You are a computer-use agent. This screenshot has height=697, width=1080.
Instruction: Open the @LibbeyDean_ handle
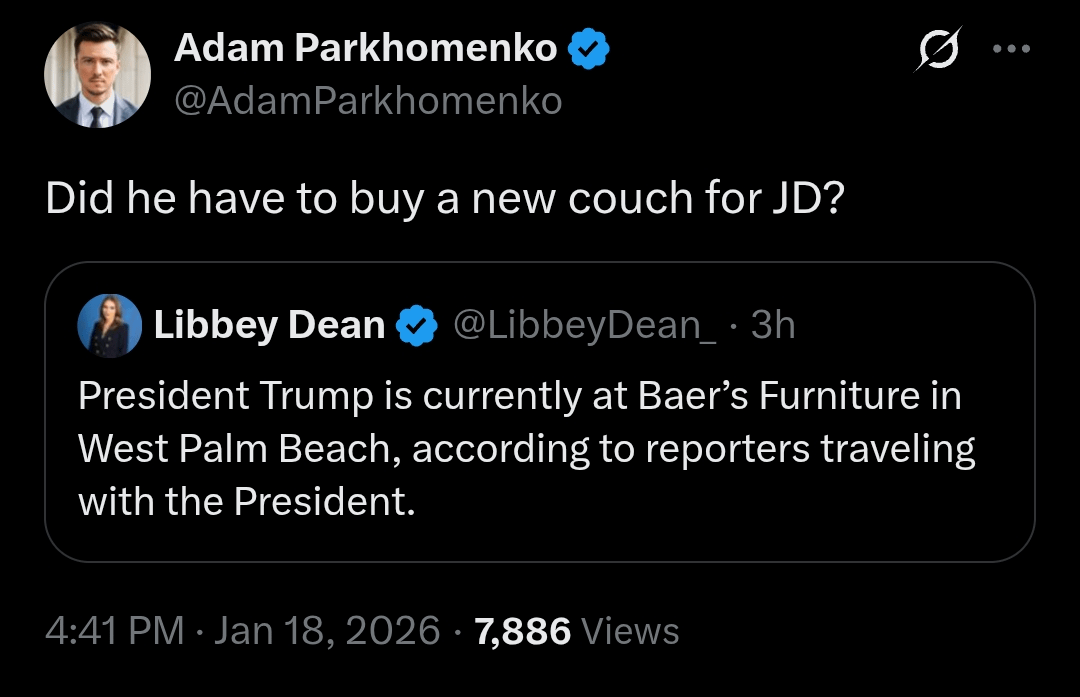(x=585, y=325)
